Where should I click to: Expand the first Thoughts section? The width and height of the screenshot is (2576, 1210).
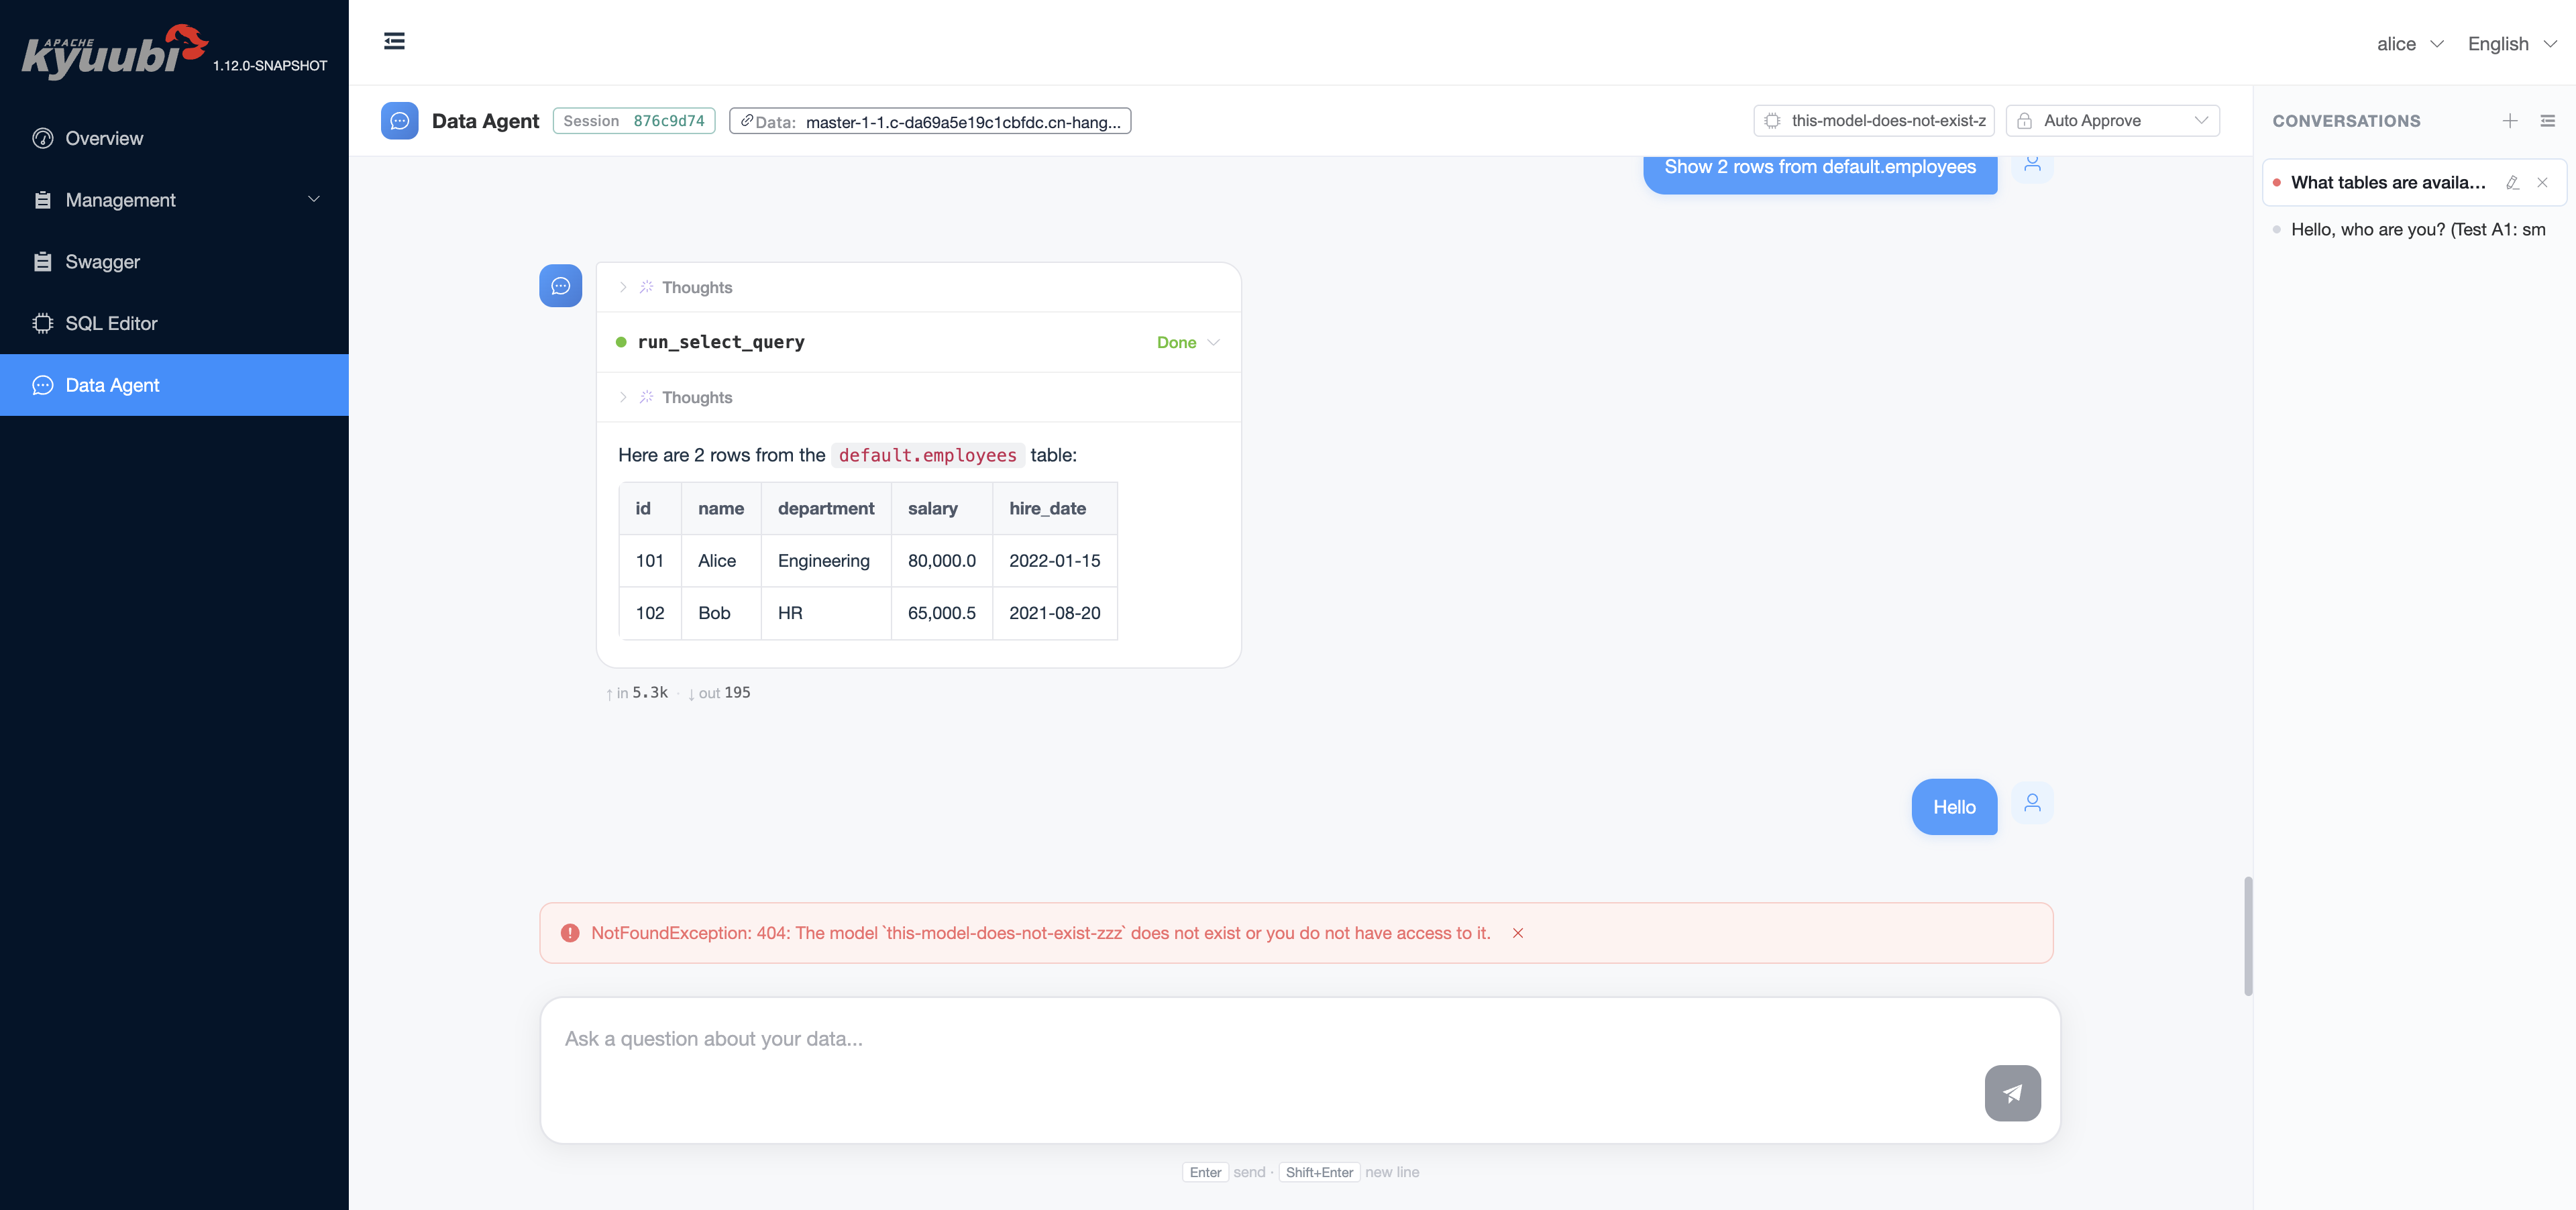(x=918, y=287)
